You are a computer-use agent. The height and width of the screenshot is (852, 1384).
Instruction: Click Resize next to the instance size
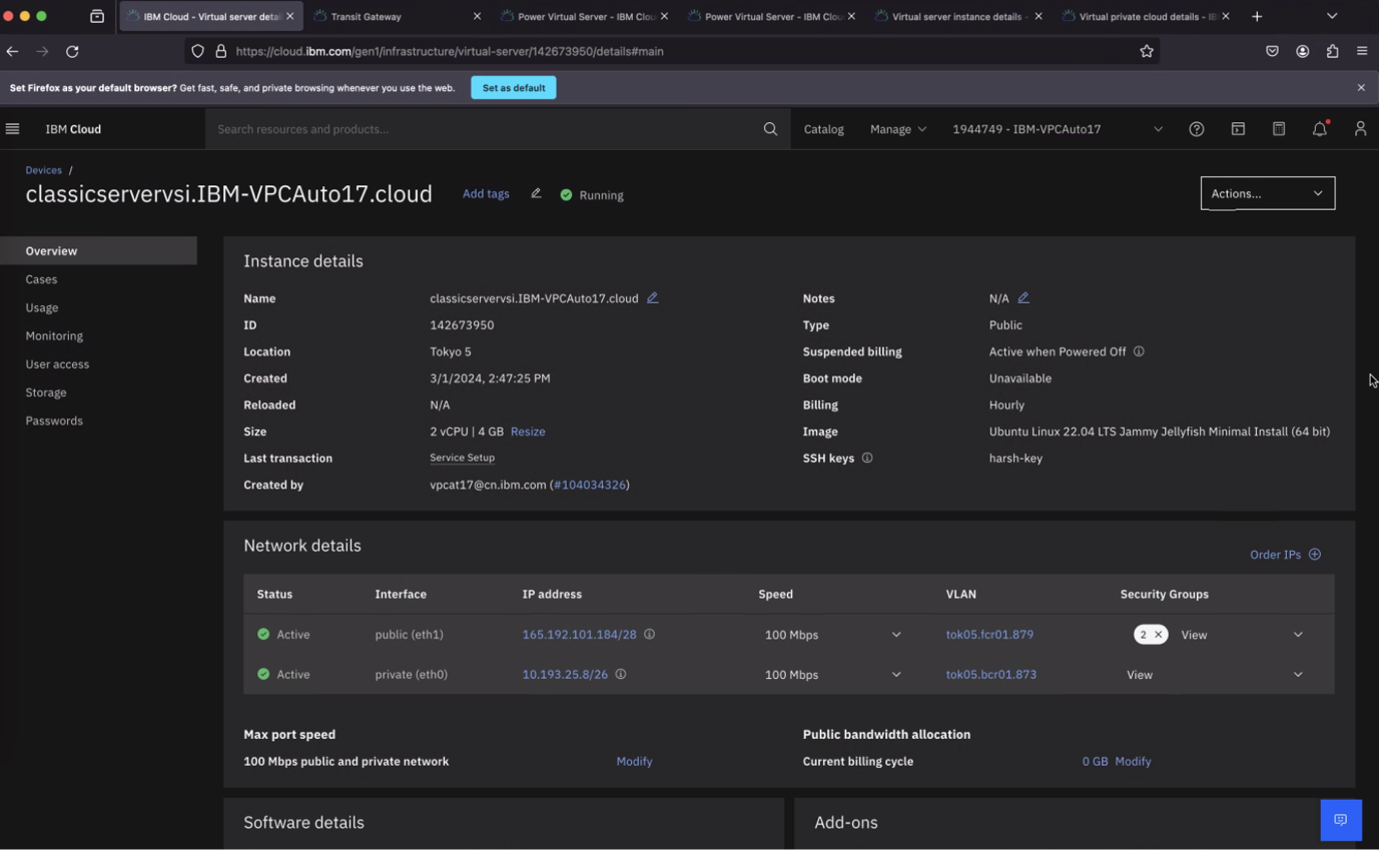tap(527, 431)
